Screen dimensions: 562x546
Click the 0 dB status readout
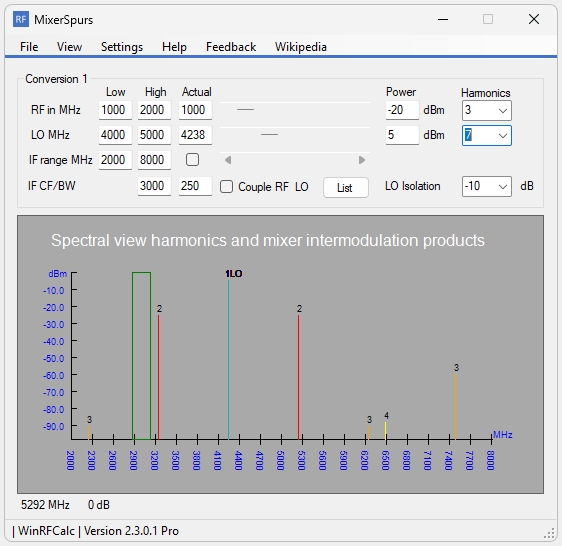click(99, 505)
